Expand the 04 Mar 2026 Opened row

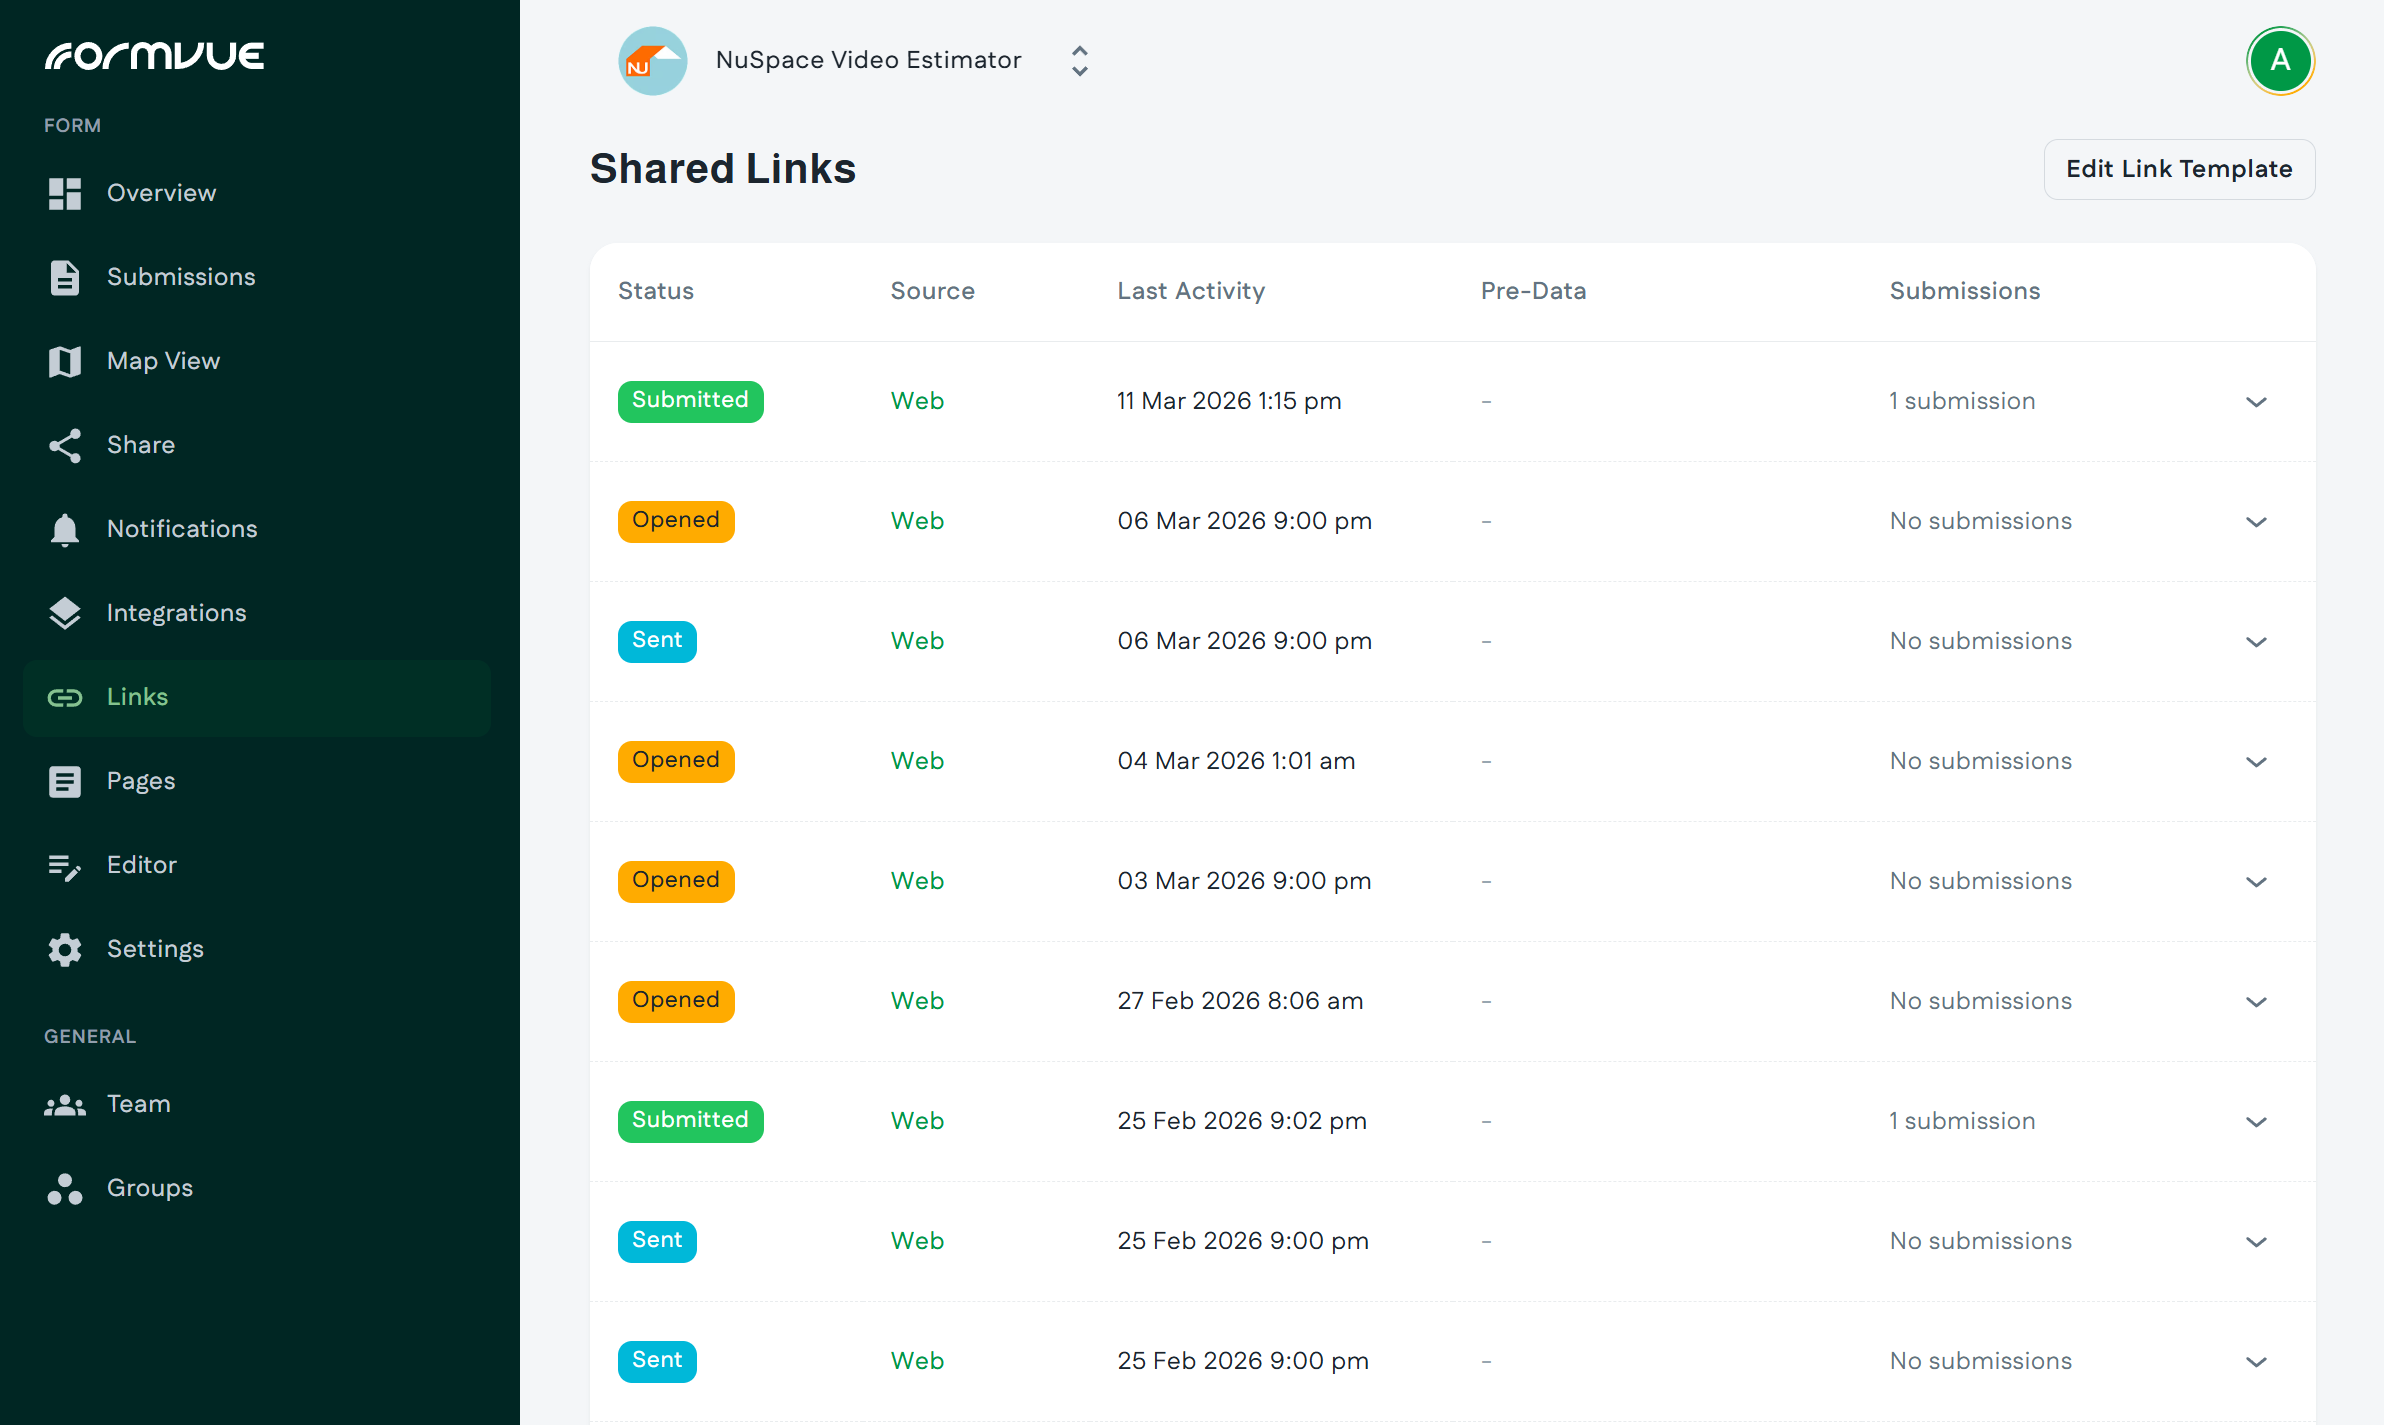click(x=2256, y=762)
